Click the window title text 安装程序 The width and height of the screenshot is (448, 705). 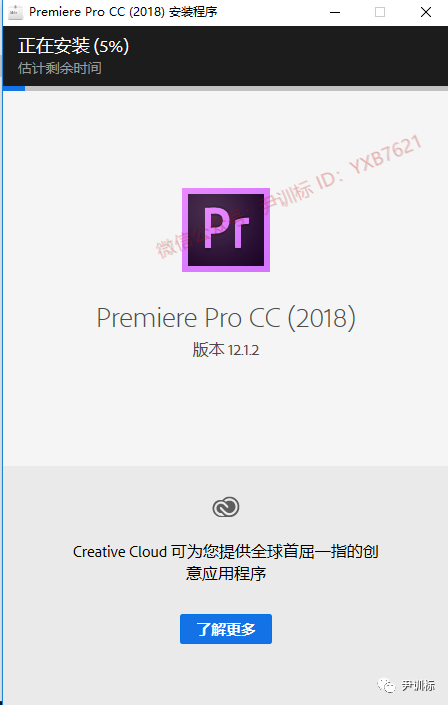click(x=193, y=12)
